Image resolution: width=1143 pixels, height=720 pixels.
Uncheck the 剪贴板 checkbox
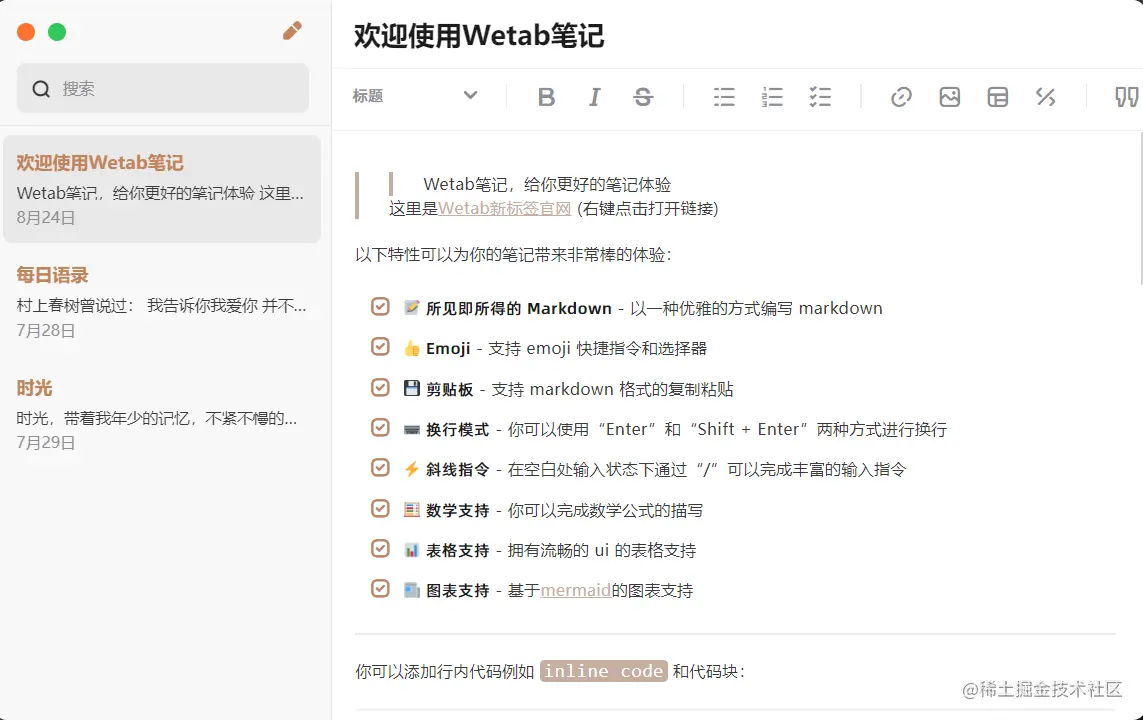pyautogui.click(x=380, y=387)
